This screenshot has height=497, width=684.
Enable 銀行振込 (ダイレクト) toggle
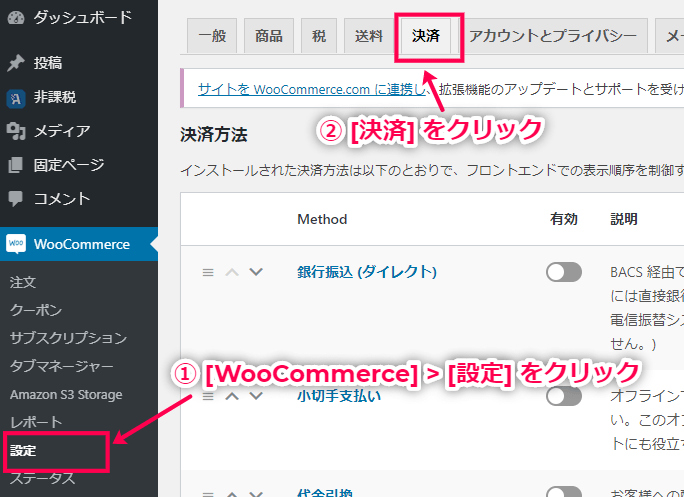[564, 272]
